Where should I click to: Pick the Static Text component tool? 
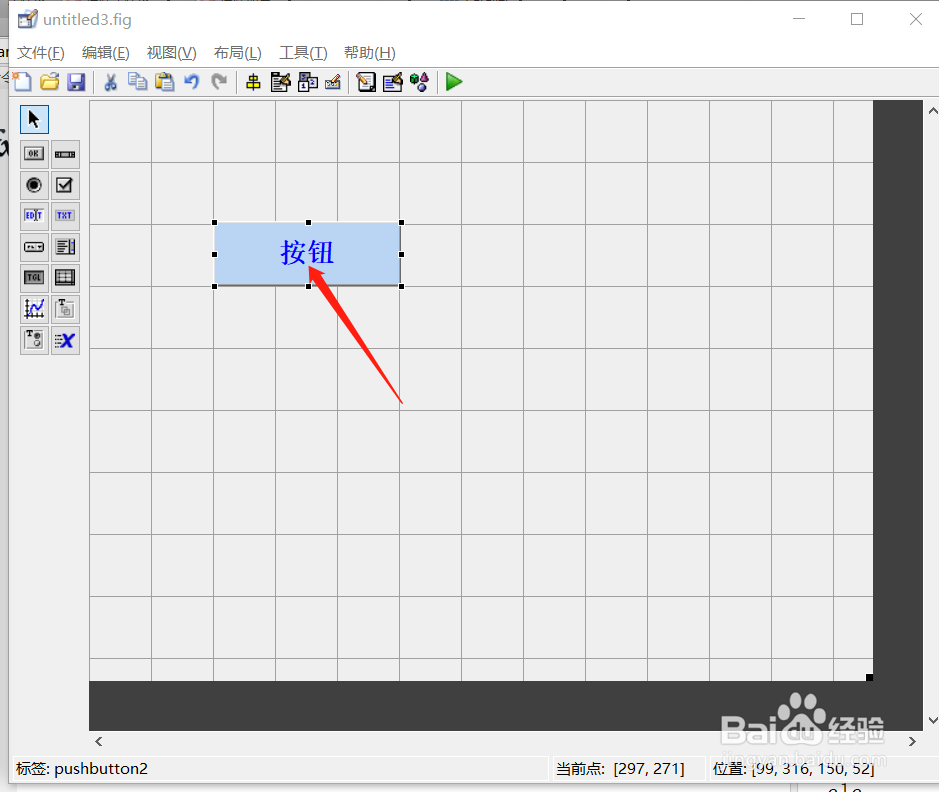tap(65, 216)
